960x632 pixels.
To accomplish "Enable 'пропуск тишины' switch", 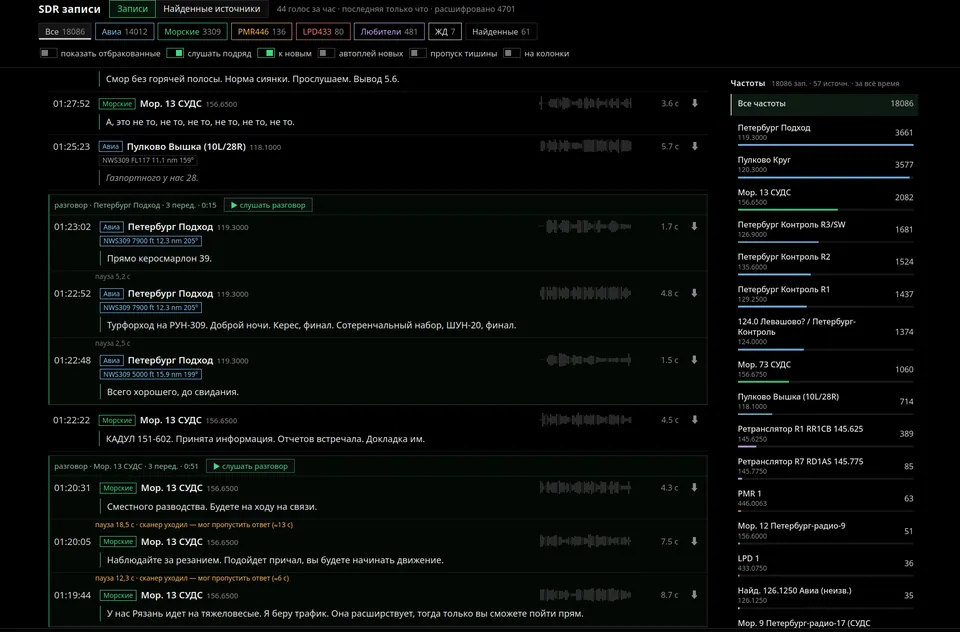I will (418, 53).
